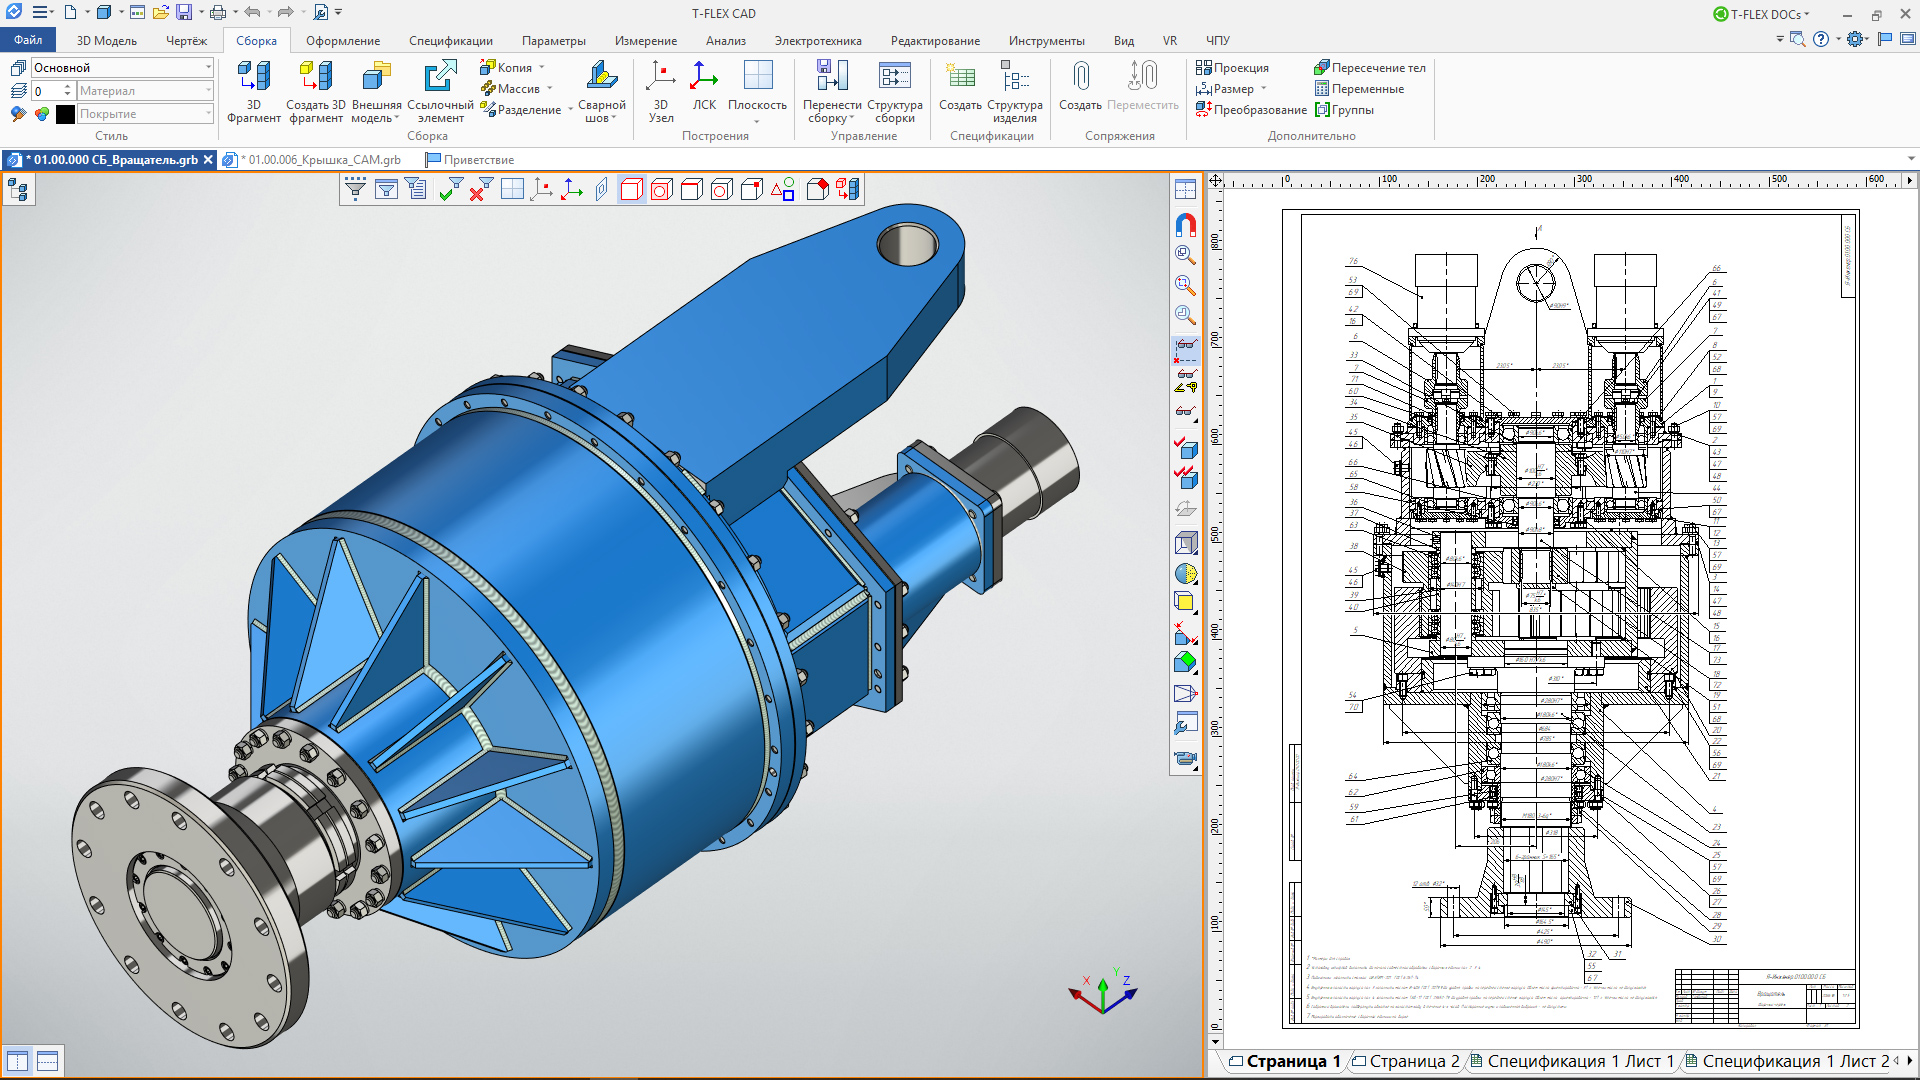1920x1080 pixels.
Task: Click the print icon in quick access toolbar
Action: click(217, 12)
